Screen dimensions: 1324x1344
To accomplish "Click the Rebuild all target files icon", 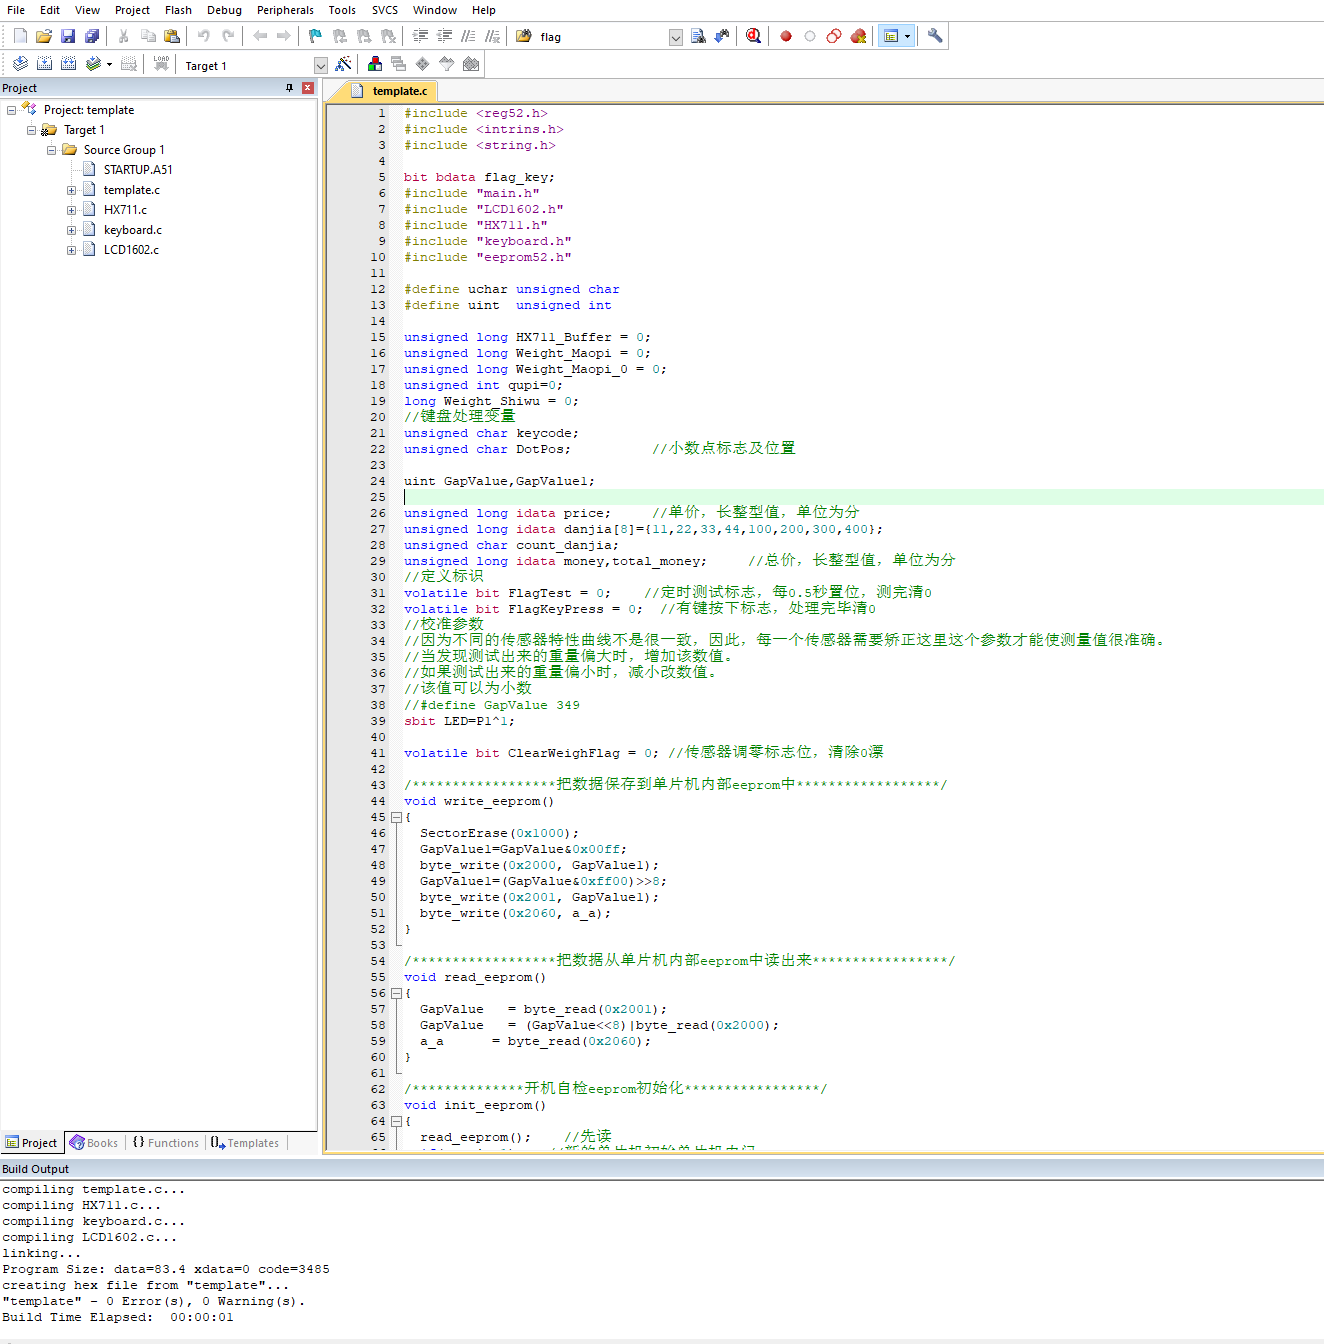I will pos(68,64).
